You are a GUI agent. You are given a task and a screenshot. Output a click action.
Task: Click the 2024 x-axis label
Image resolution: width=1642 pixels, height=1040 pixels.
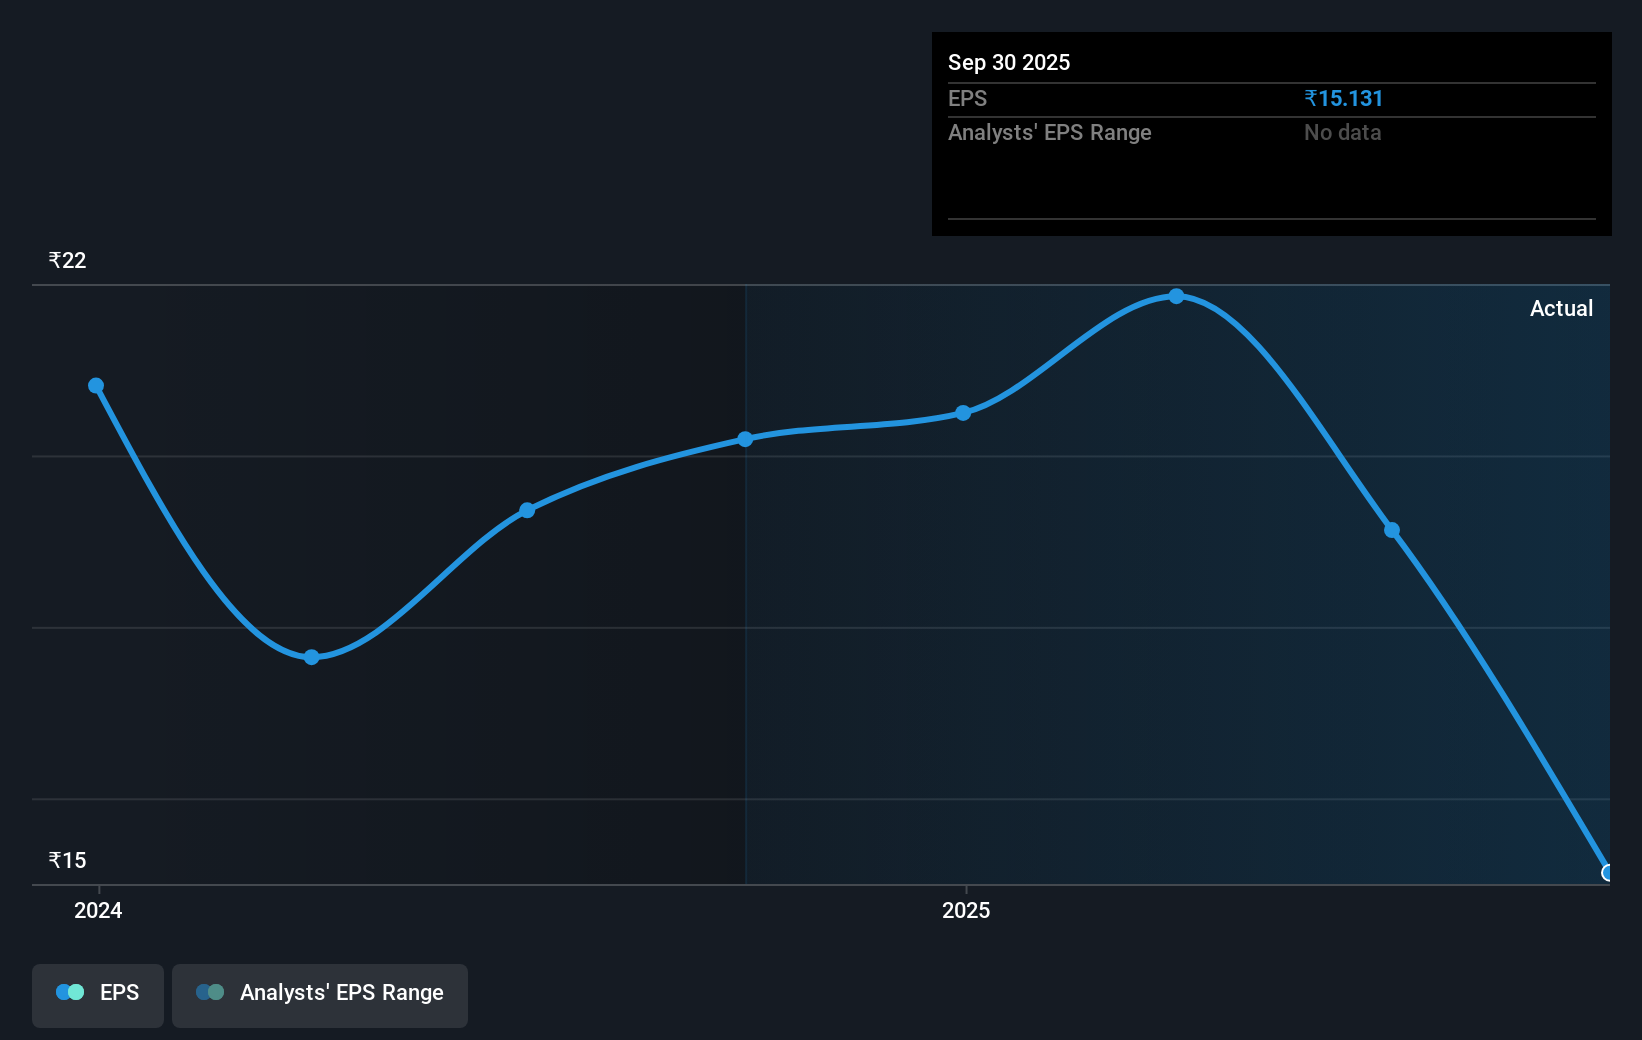pyautogui.click(x=98, y=910)
